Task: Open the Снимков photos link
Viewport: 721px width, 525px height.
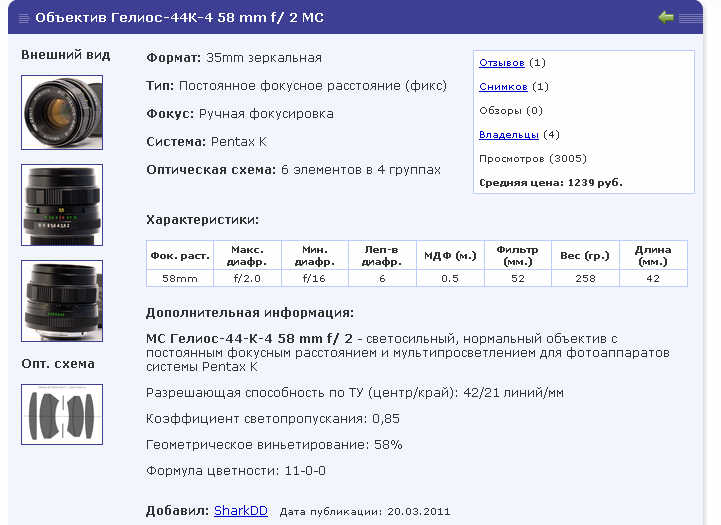Action: [503, 86]
